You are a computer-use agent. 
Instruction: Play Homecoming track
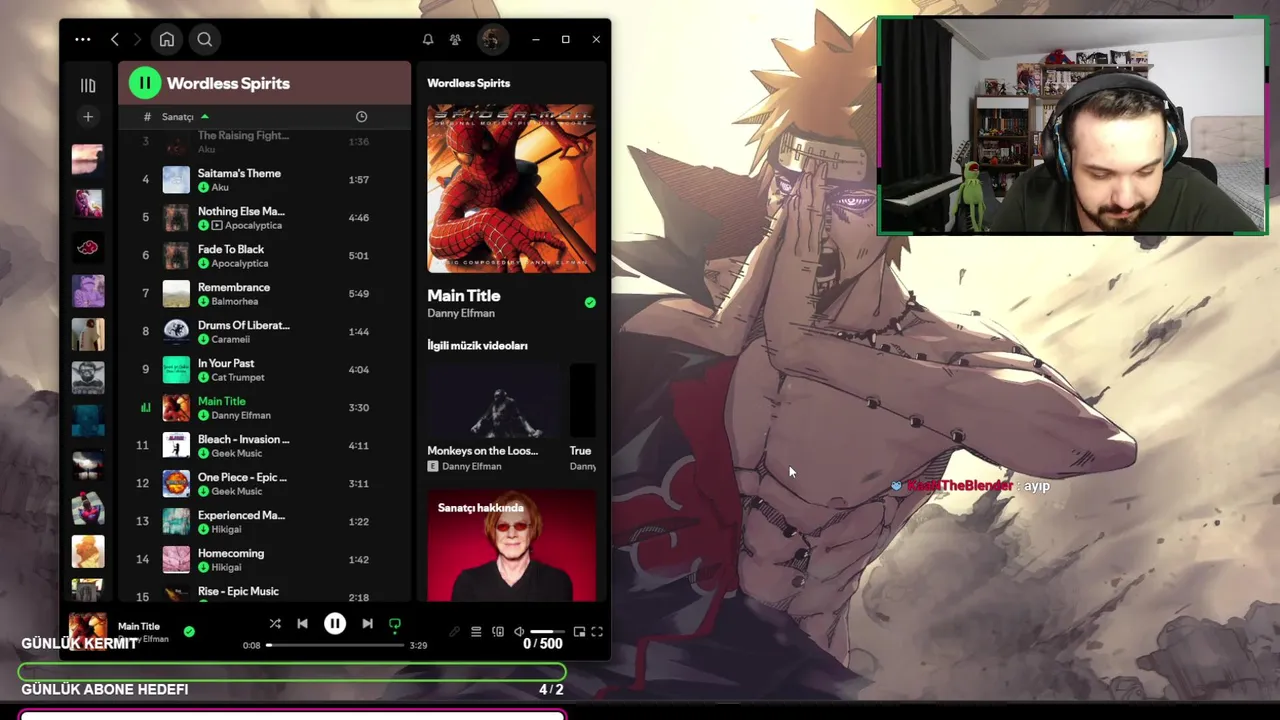pos(265,560)
